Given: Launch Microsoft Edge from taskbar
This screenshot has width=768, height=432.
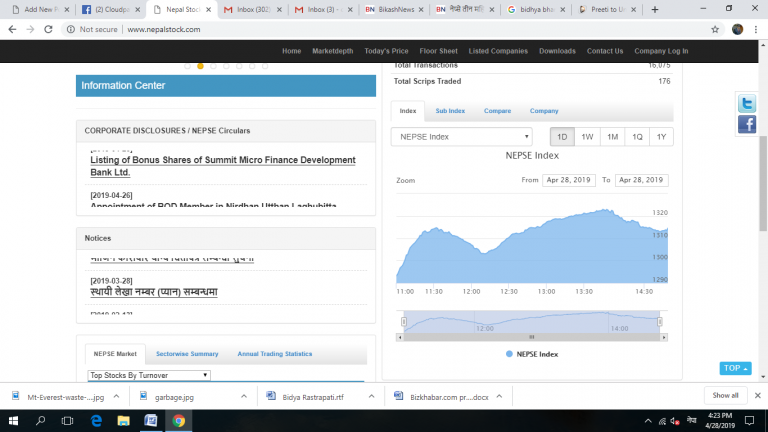Looking at the screenshot, I should [96, 421].
